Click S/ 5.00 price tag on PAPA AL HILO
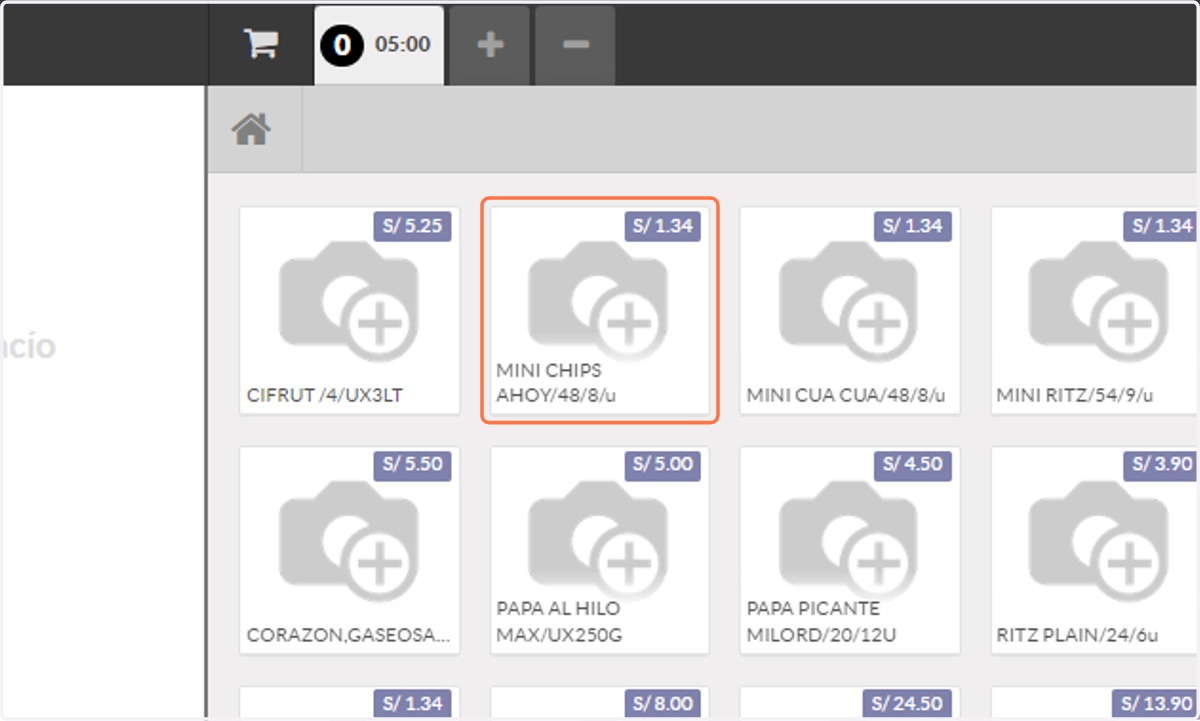 pyautogui.click(x=663, y=465)
